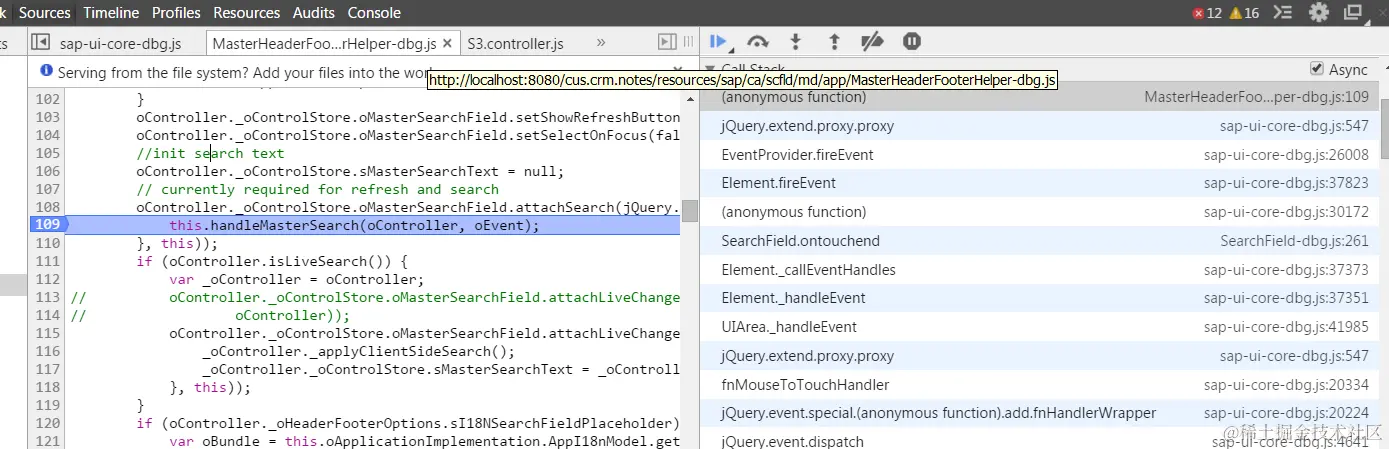Switch to the Profiles panel
The width and height of the screenshot is (1389, 449).
click(x=176, y=13)
